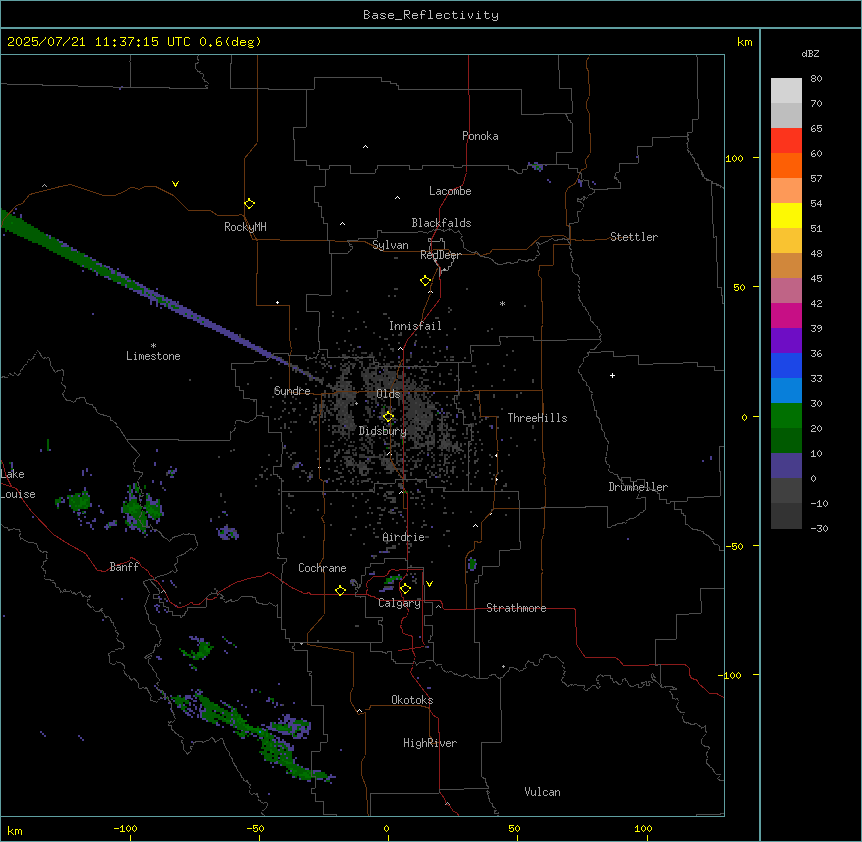The width and height of the screenshot is (862, 842).
Task: Select the lightest gray 80-70 dBZ legend swatch
Action: (x=786, y=91)
